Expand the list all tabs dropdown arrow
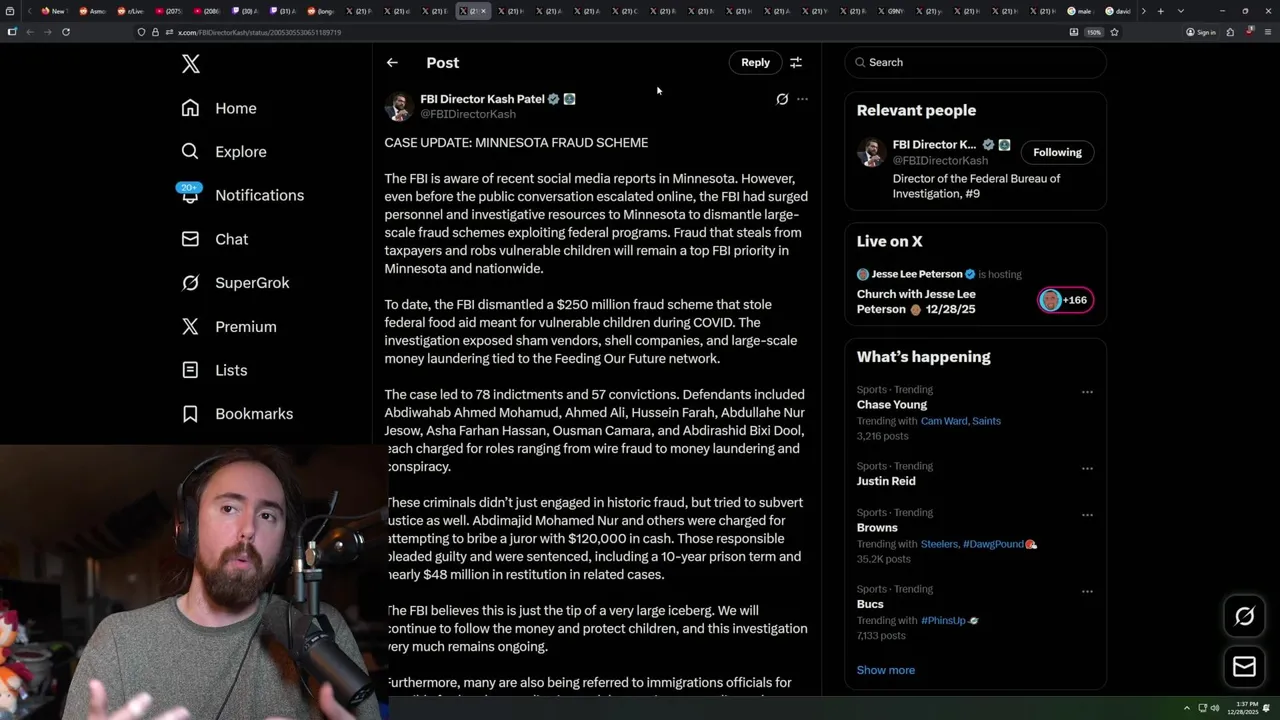The height and width of the screenshot is (720, 1280). [1181, 11]
